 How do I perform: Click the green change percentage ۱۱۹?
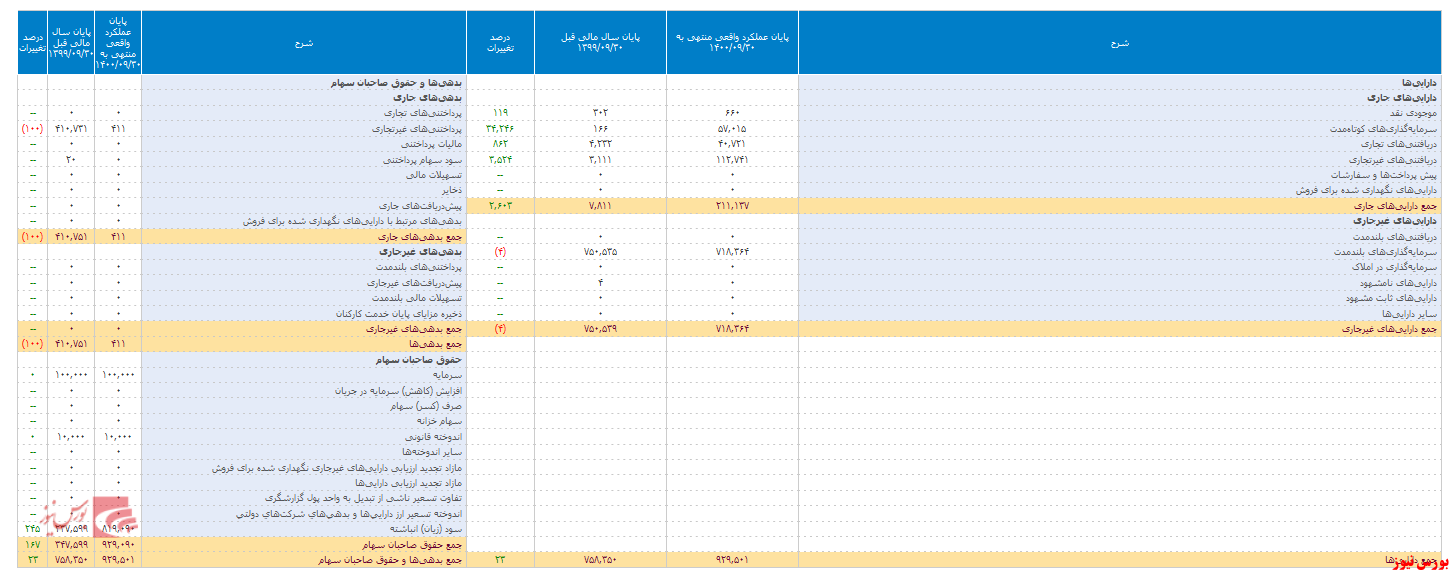501,114
